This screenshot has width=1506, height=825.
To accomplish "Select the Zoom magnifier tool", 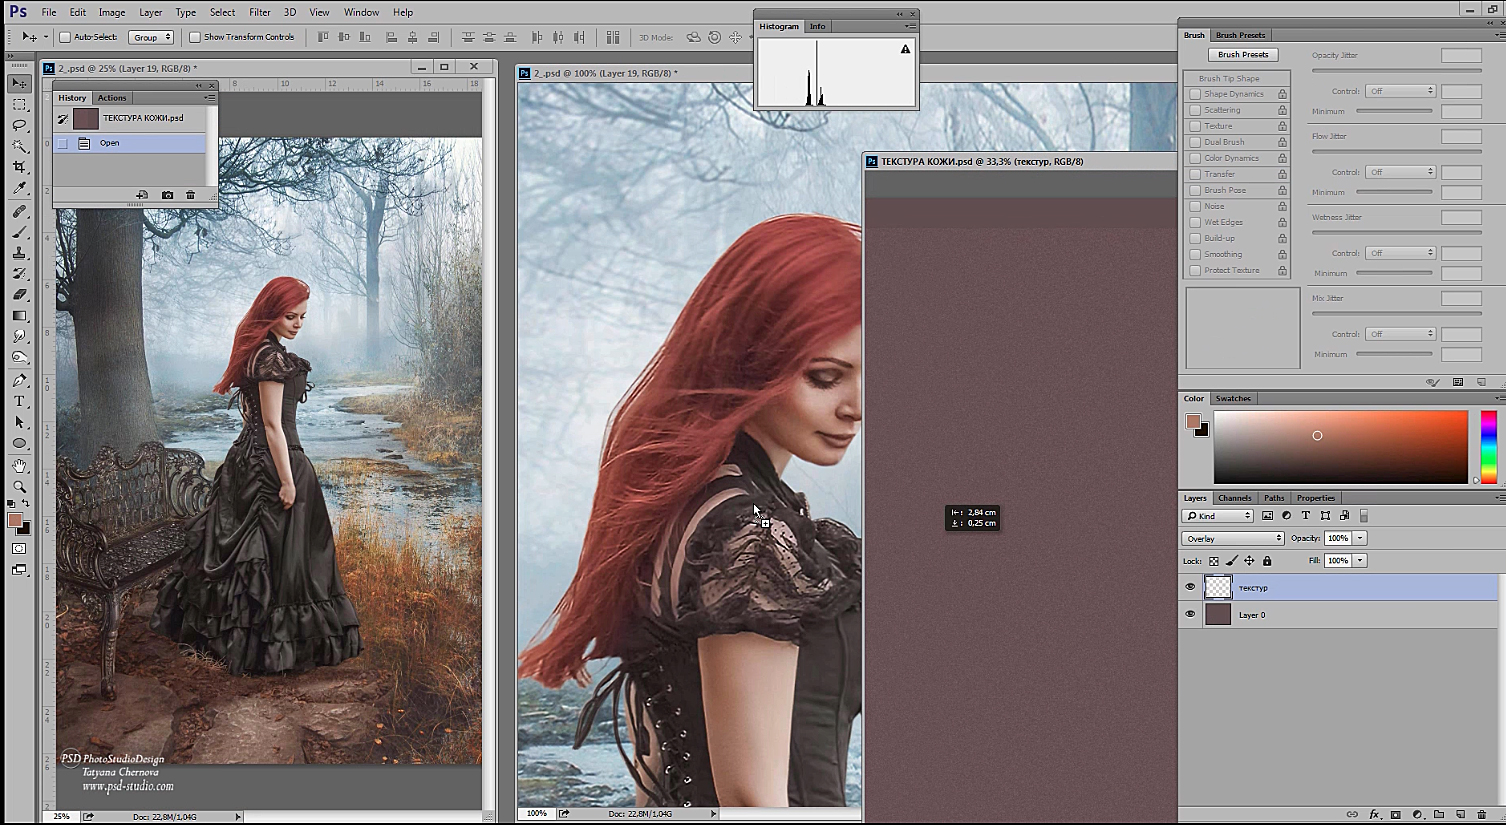I will click(x=19, y=487).
